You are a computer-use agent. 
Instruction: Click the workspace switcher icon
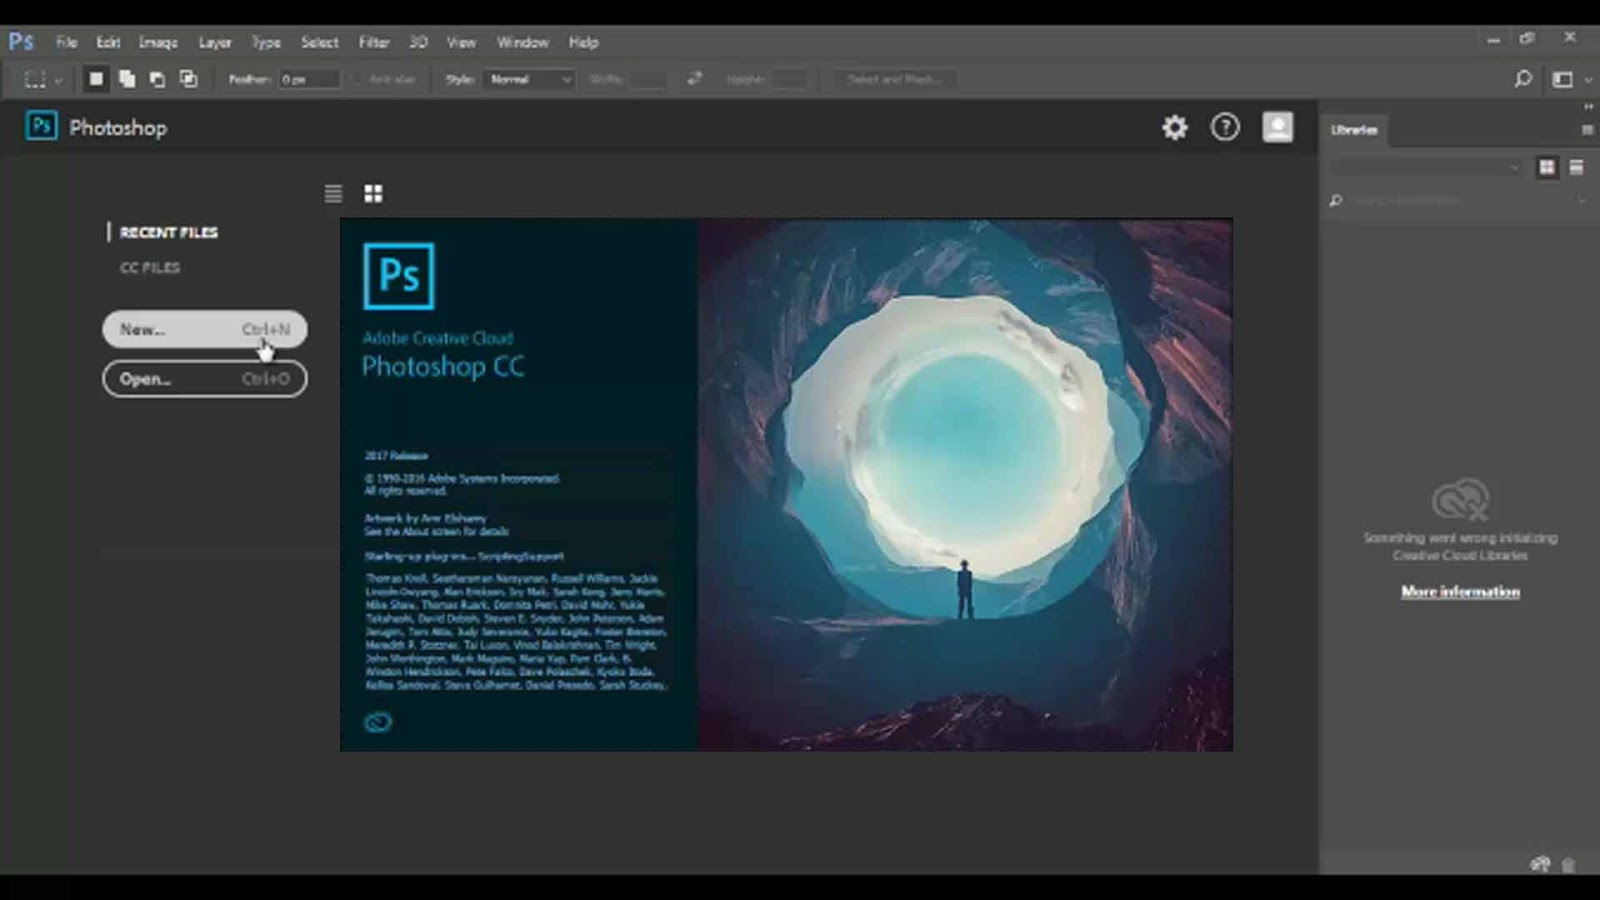tap(1562, 79)
